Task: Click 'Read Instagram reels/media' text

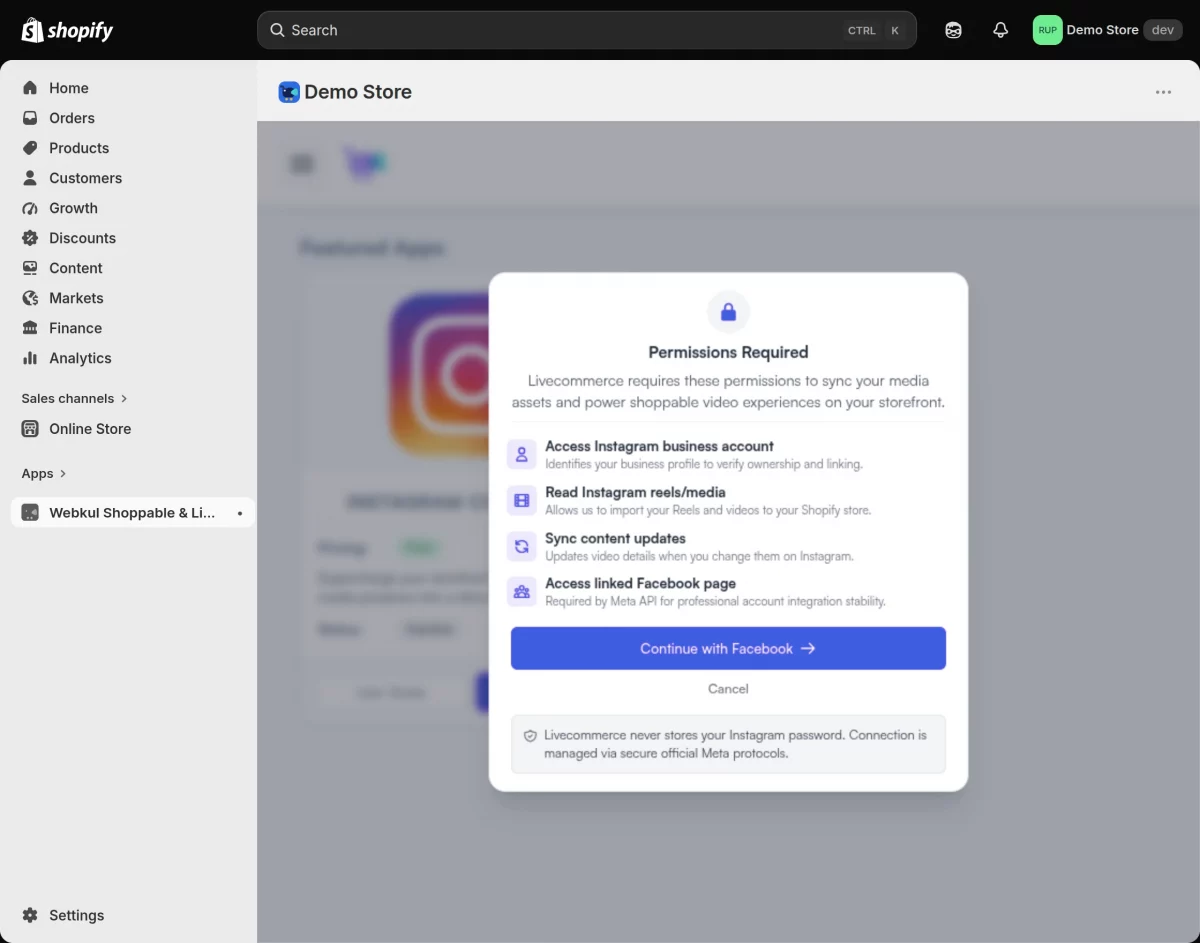Action: pyautogui.click(x=635, y=492)
